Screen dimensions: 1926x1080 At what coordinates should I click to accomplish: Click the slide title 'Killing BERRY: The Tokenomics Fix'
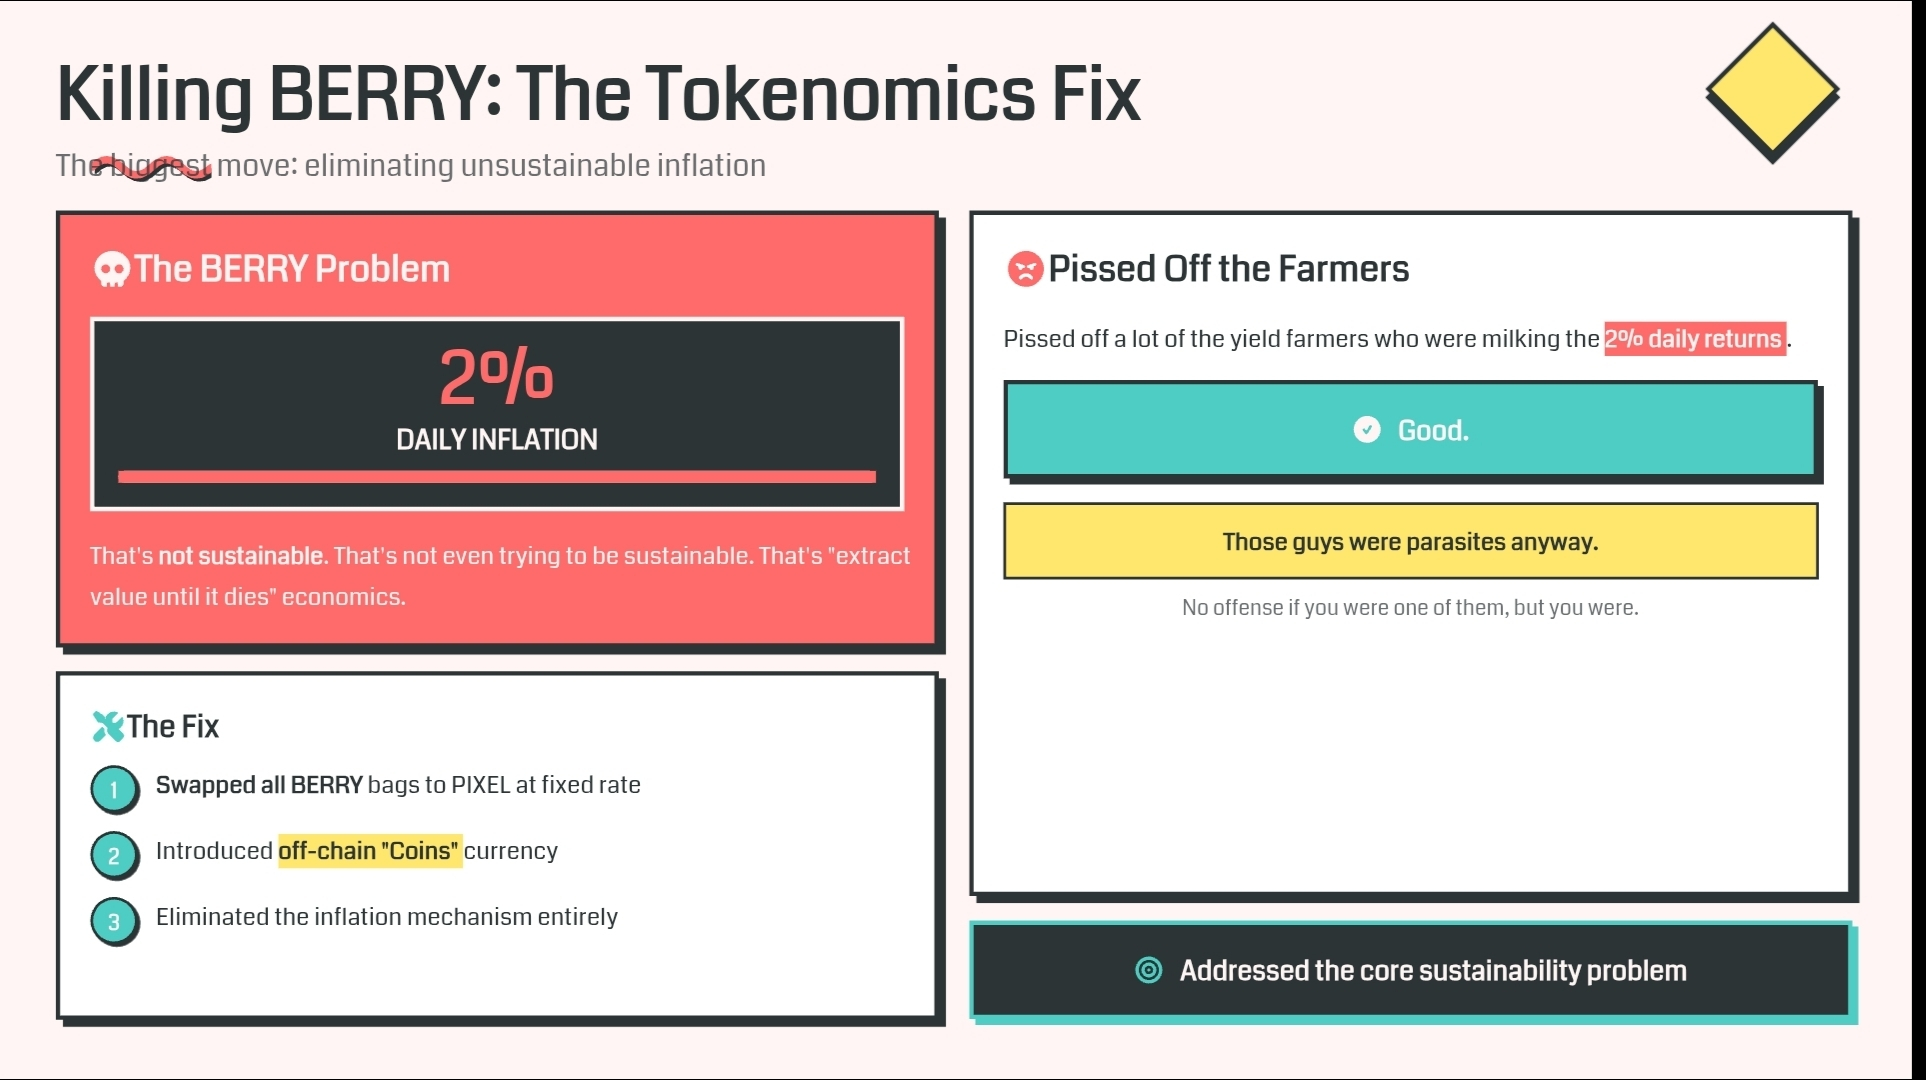click(x=598, y=94)
